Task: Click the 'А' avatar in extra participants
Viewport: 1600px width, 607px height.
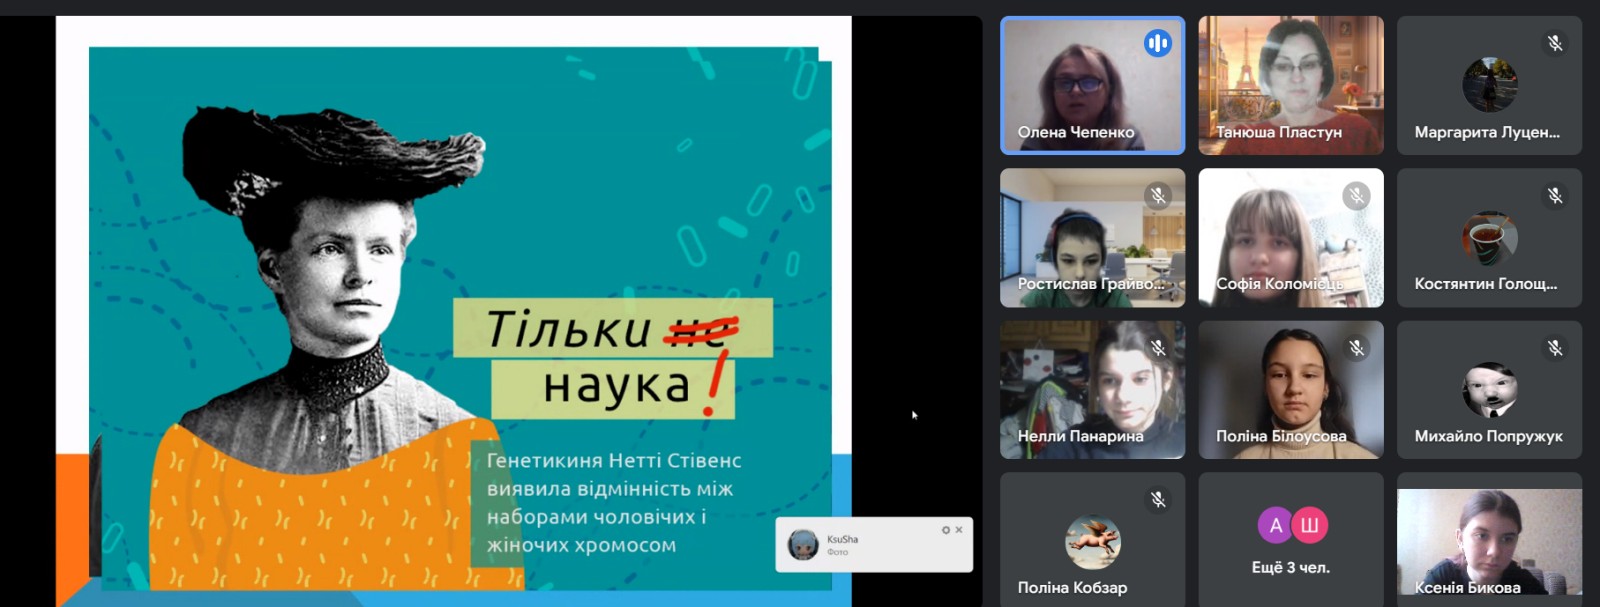Action: tap(1275, 525)
